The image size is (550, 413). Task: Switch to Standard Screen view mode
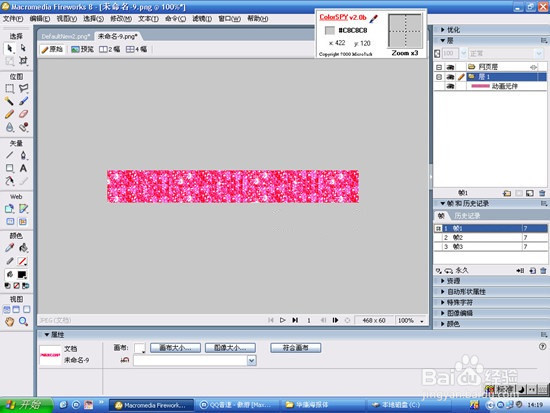7,309
